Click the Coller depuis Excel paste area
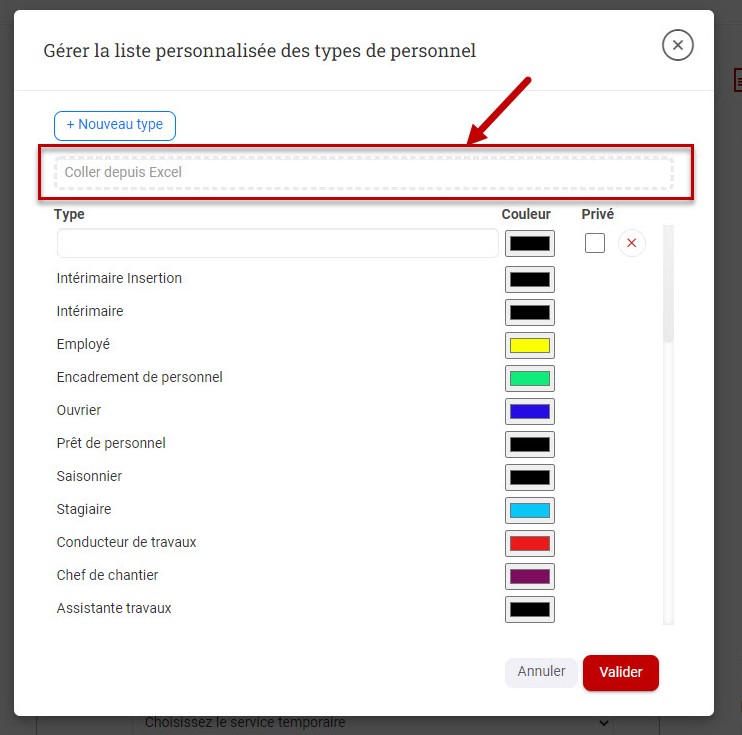The width and height of the screenshot is (742, 735). tap(363, 173)
